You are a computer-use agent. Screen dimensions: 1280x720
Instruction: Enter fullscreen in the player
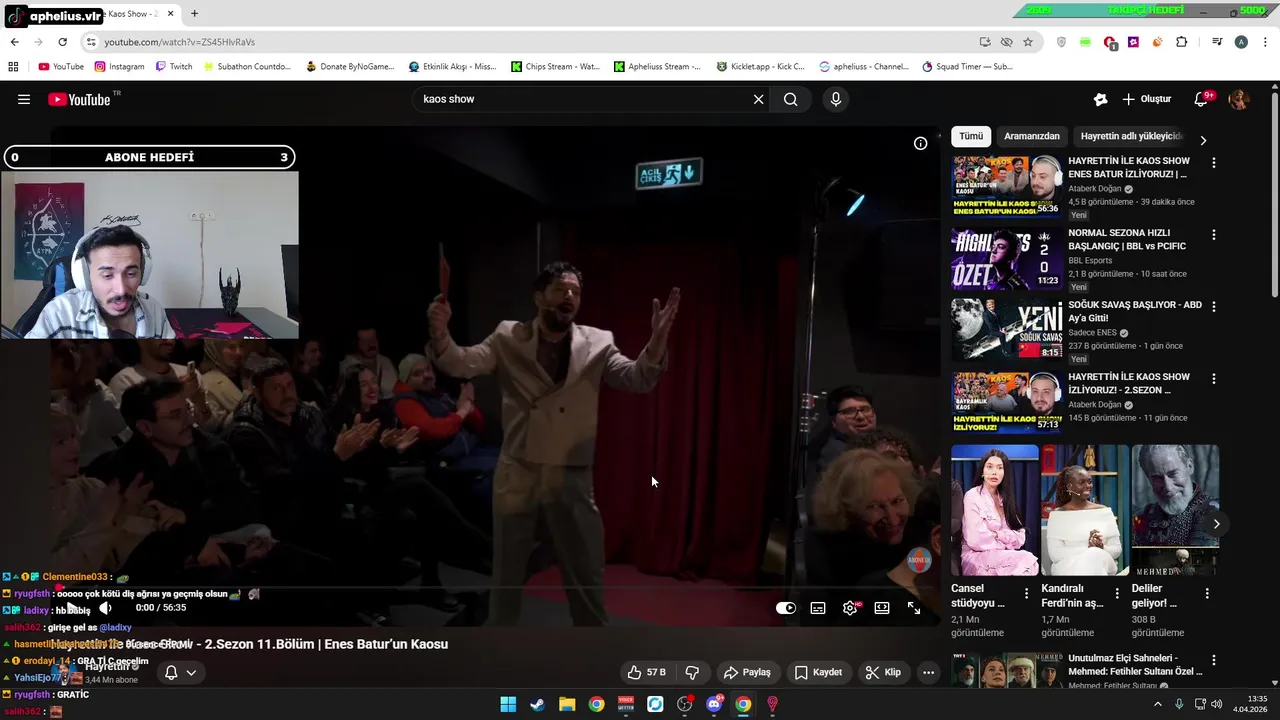coord(914,608)
